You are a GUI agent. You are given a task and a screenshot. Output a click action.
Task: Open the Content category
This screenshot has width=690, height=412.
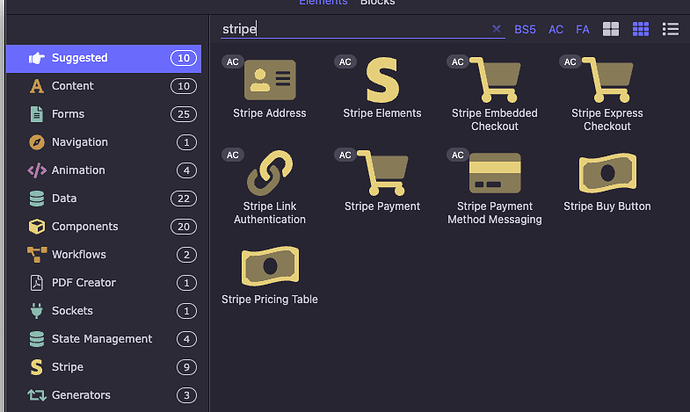(103, 86)
